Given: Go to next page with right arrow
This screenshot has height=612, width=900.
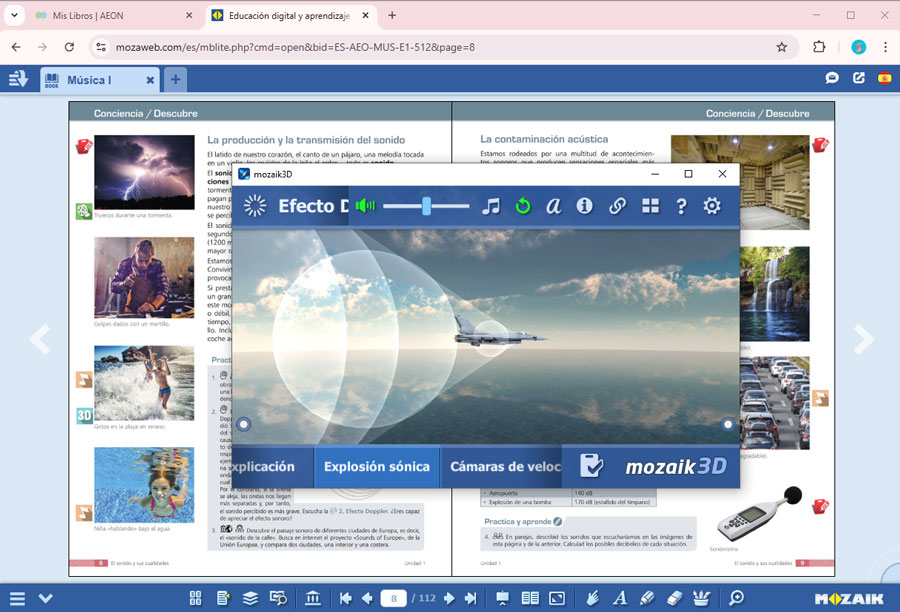Looking at the screenshot, I should tap(862, 340).
